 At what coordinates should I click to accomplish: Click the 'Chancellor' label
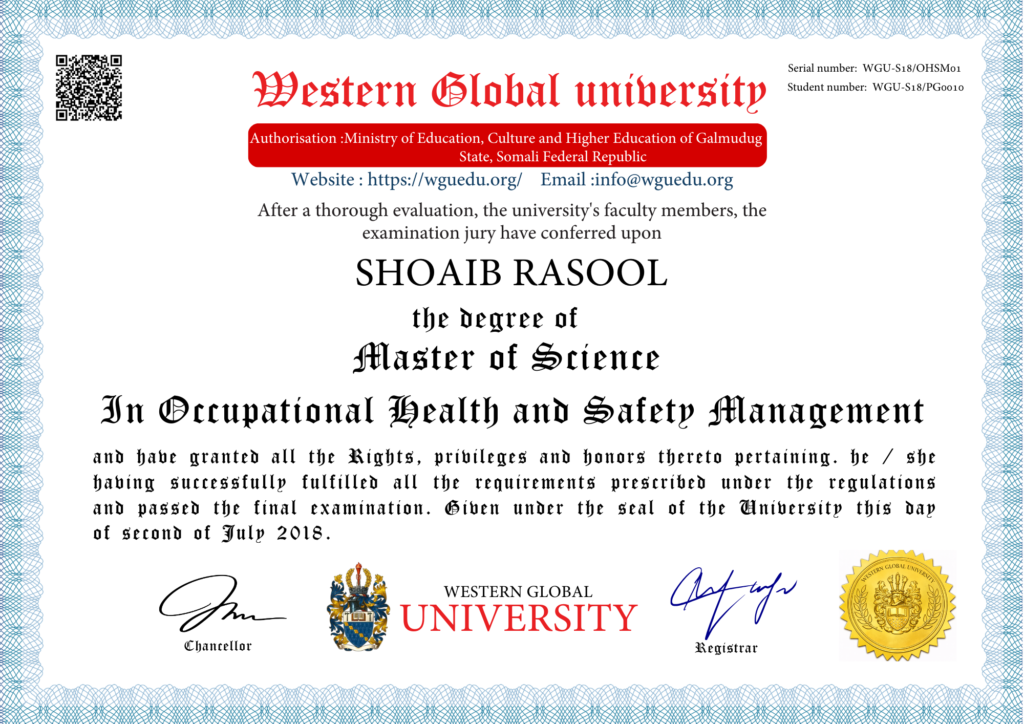(x=217, y=646)
